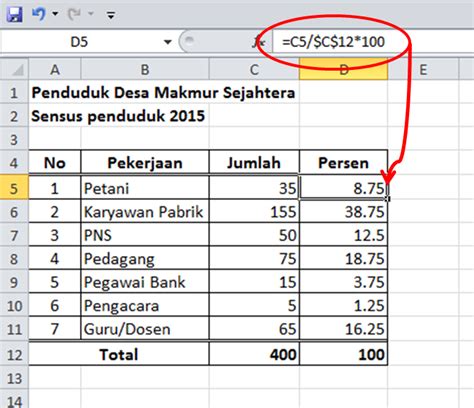The height and width of the screenshot is (408, 474).
Task: Select row 4 header
Action: pyautogui.click(x=14, y=163)
